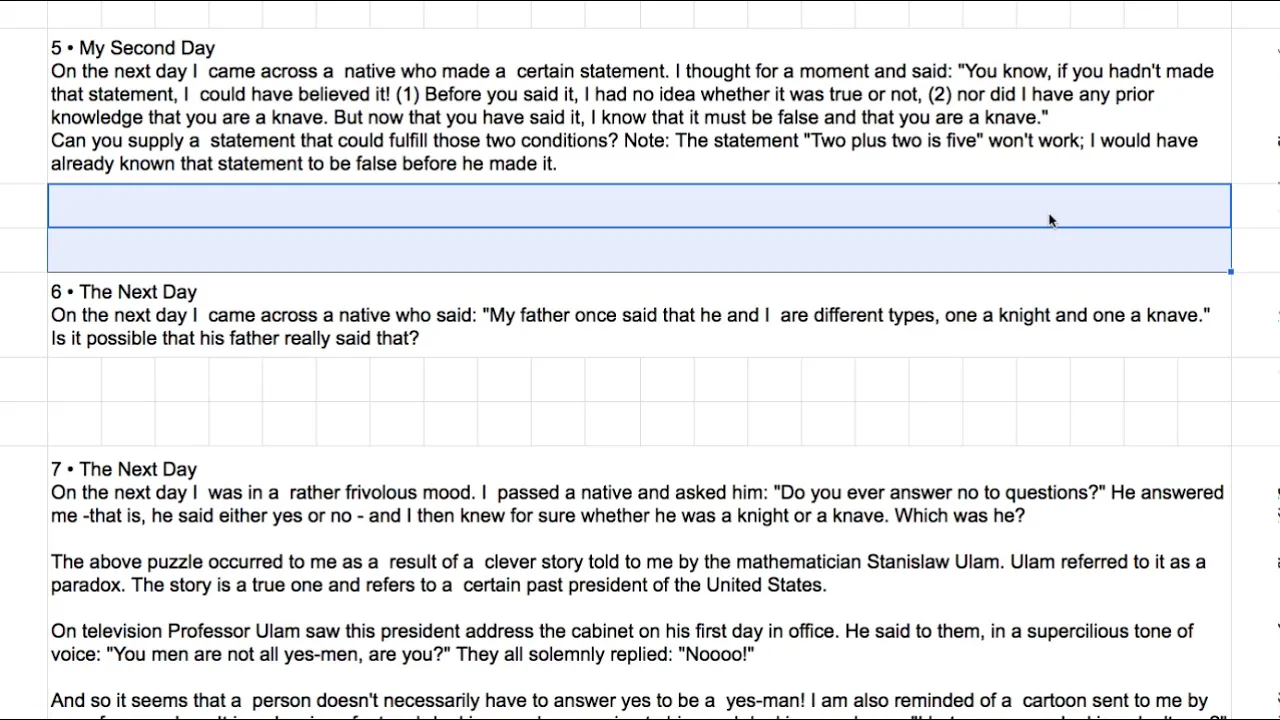Viewport: 1280px width, 720px height.
Task: Select the right-hand column cell beside puzzle 5
Action: click(x=1256, y=106)
